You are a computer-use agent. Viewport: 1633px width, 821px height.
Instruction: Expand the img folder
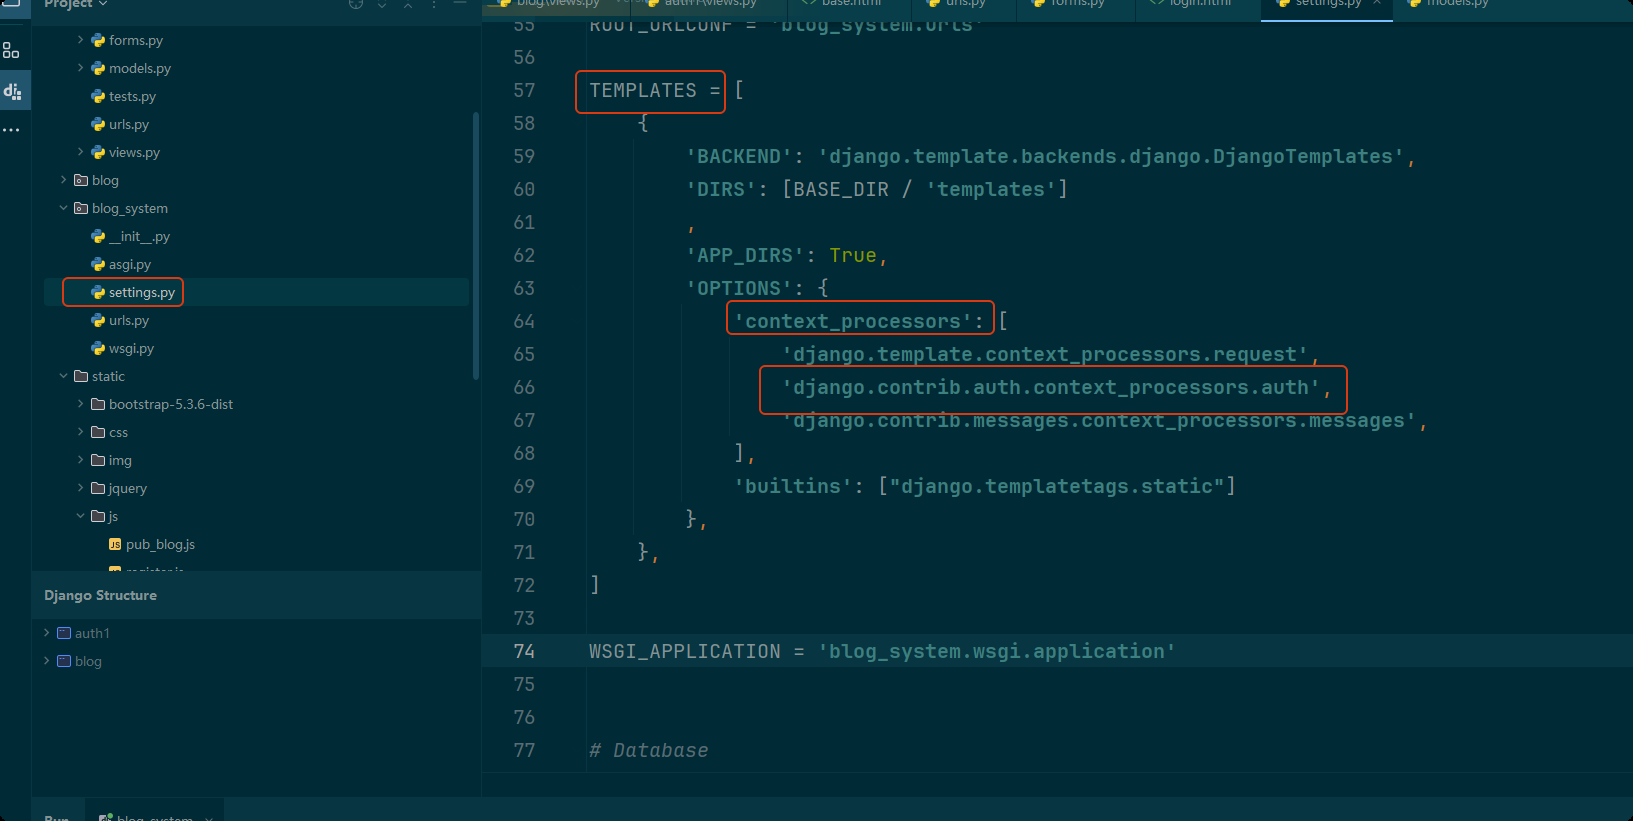(x=81, y=460)
